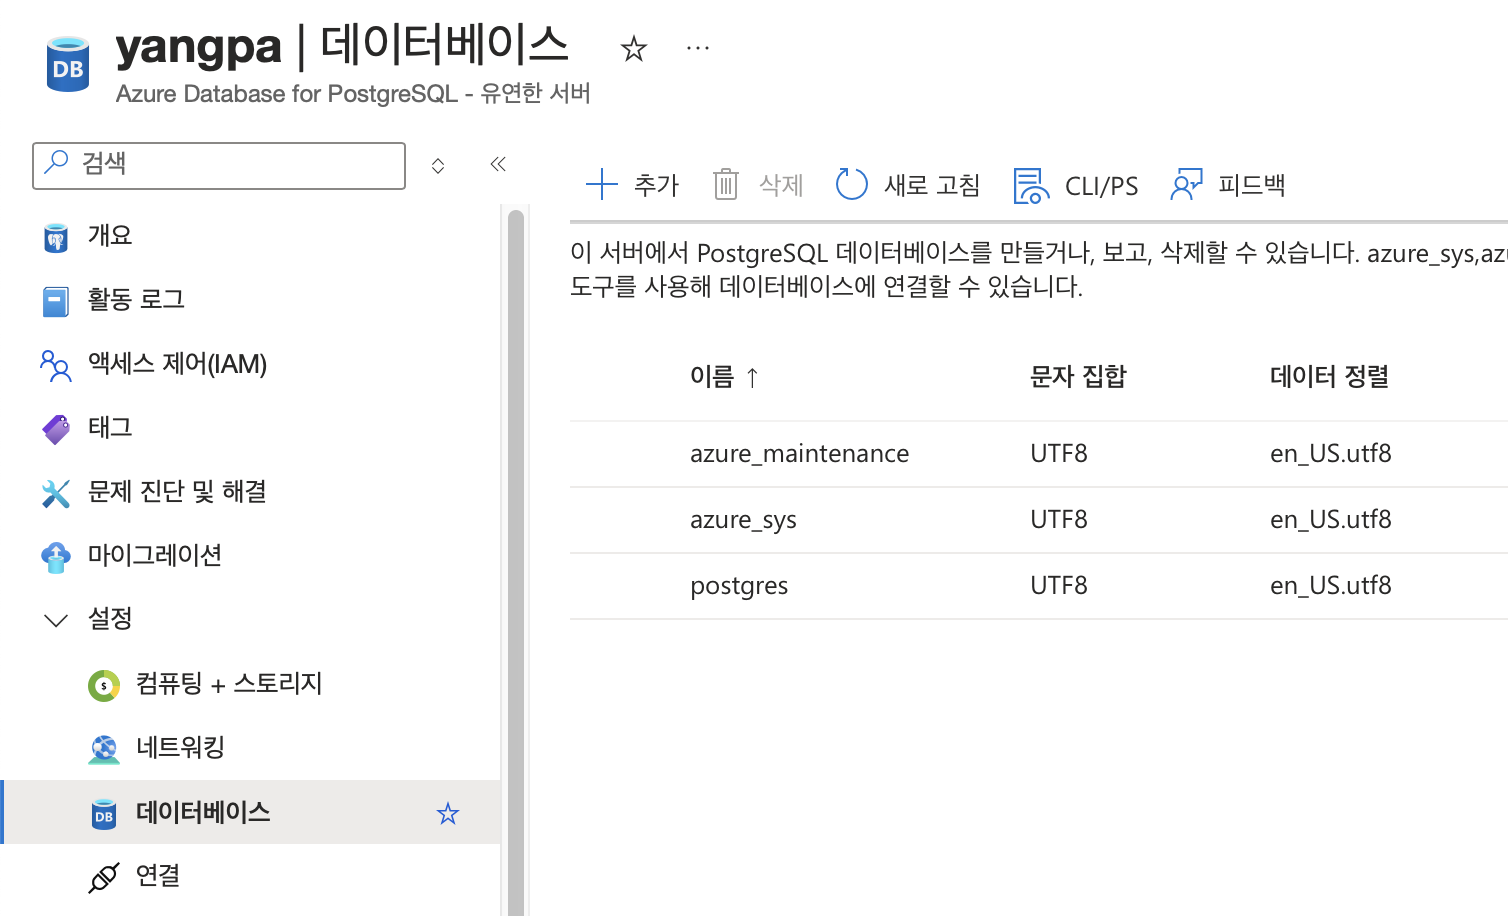Select the postgres database name

click(x=739, y=586)
